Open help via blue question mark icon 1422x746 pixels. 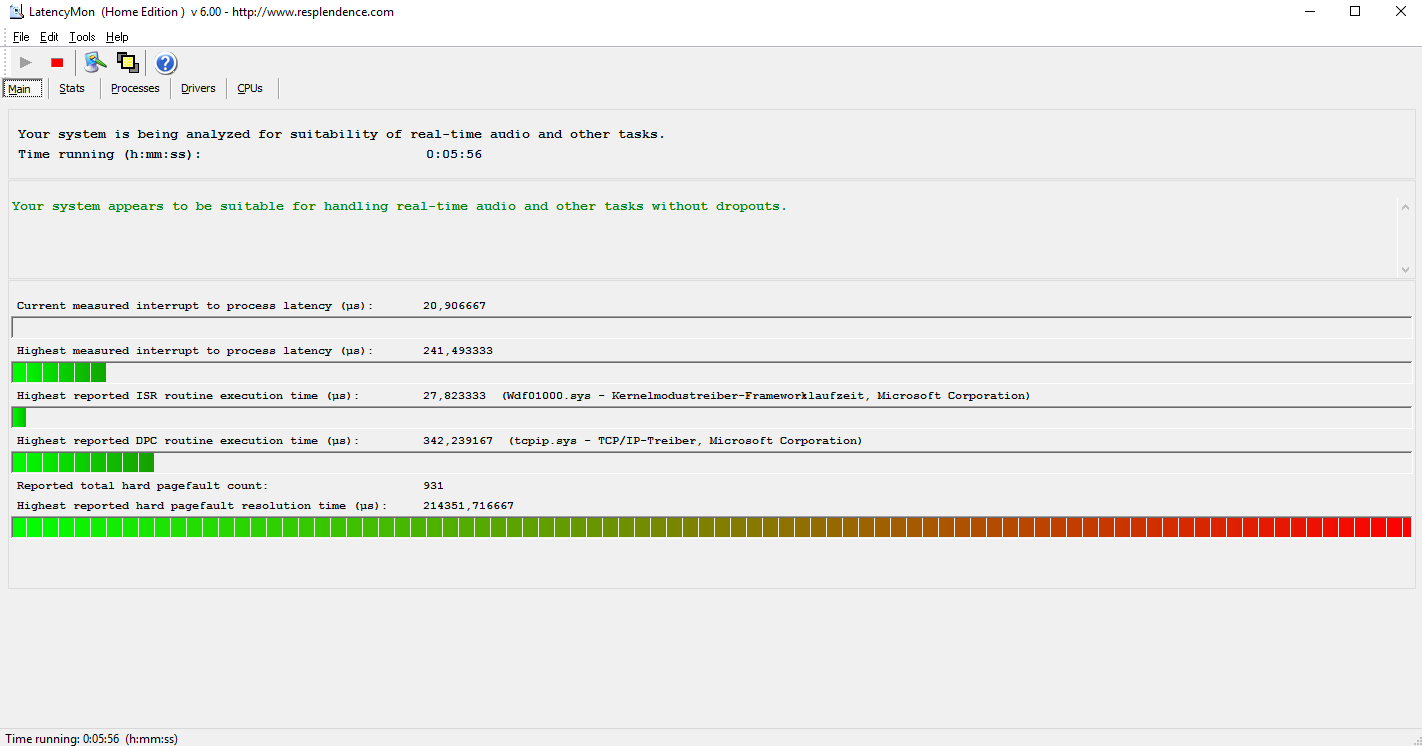(x=166, y=64)
